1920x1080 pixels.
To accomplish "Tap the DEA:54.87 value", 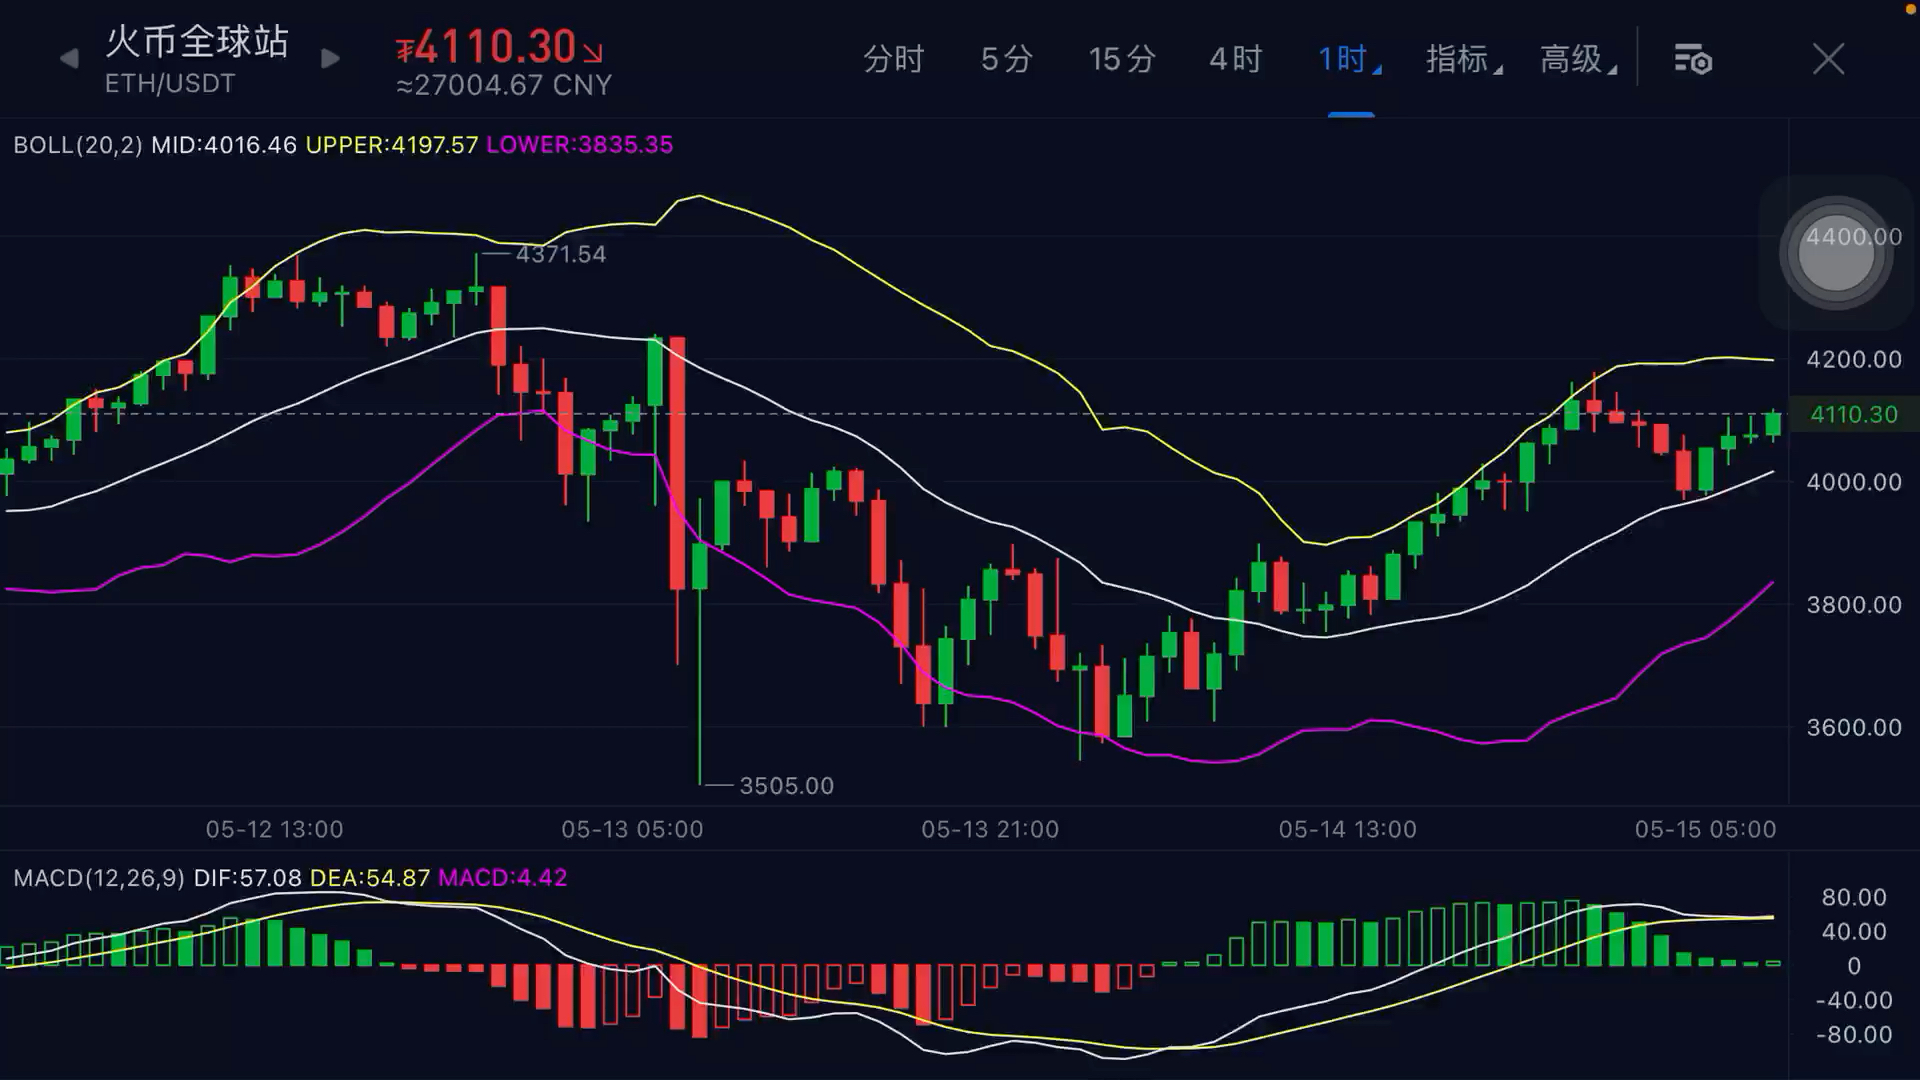I will coord(370,878).
